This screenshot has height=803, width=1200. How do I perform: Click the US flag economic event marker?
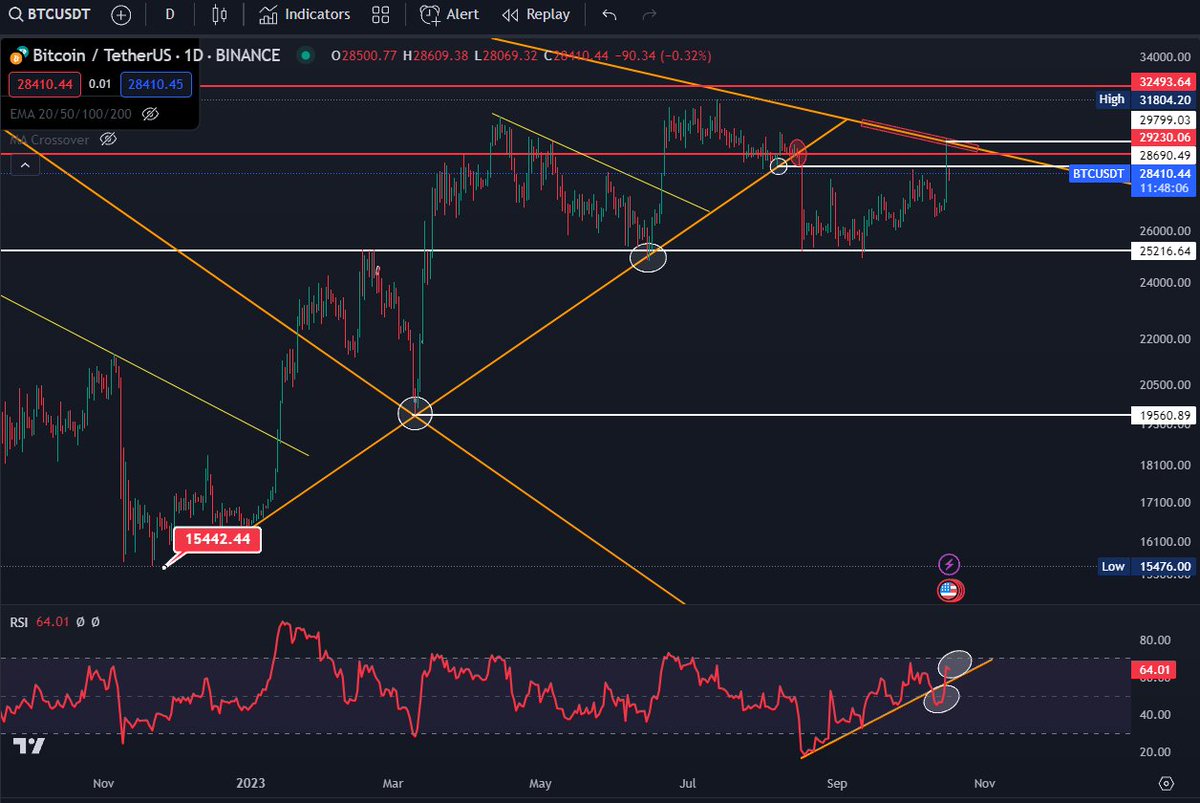pyautogui.click(x=949, y=590)
